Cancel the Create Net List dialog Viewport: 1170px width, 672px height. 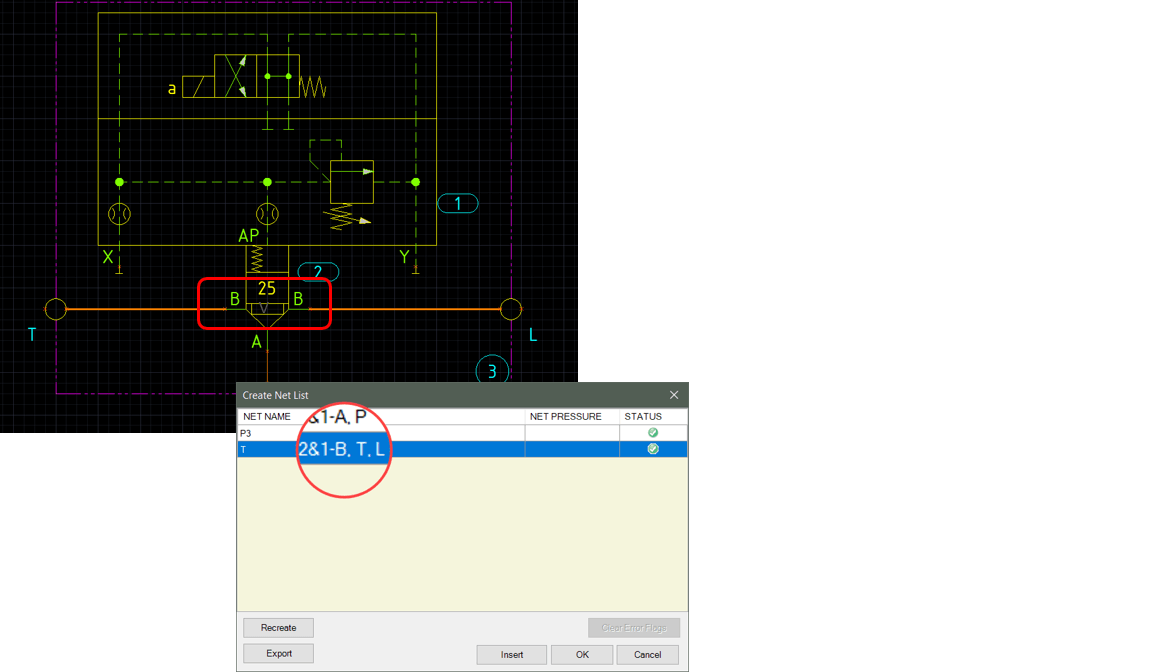647,654
